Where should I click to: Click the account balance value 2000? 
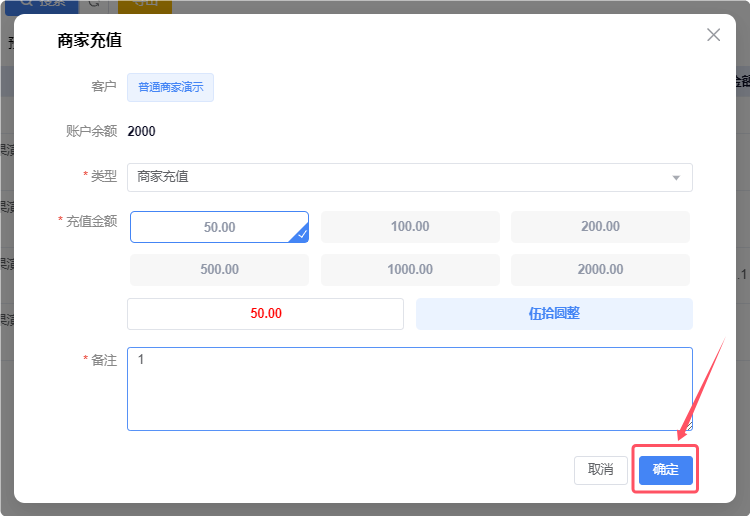point(142,131)
